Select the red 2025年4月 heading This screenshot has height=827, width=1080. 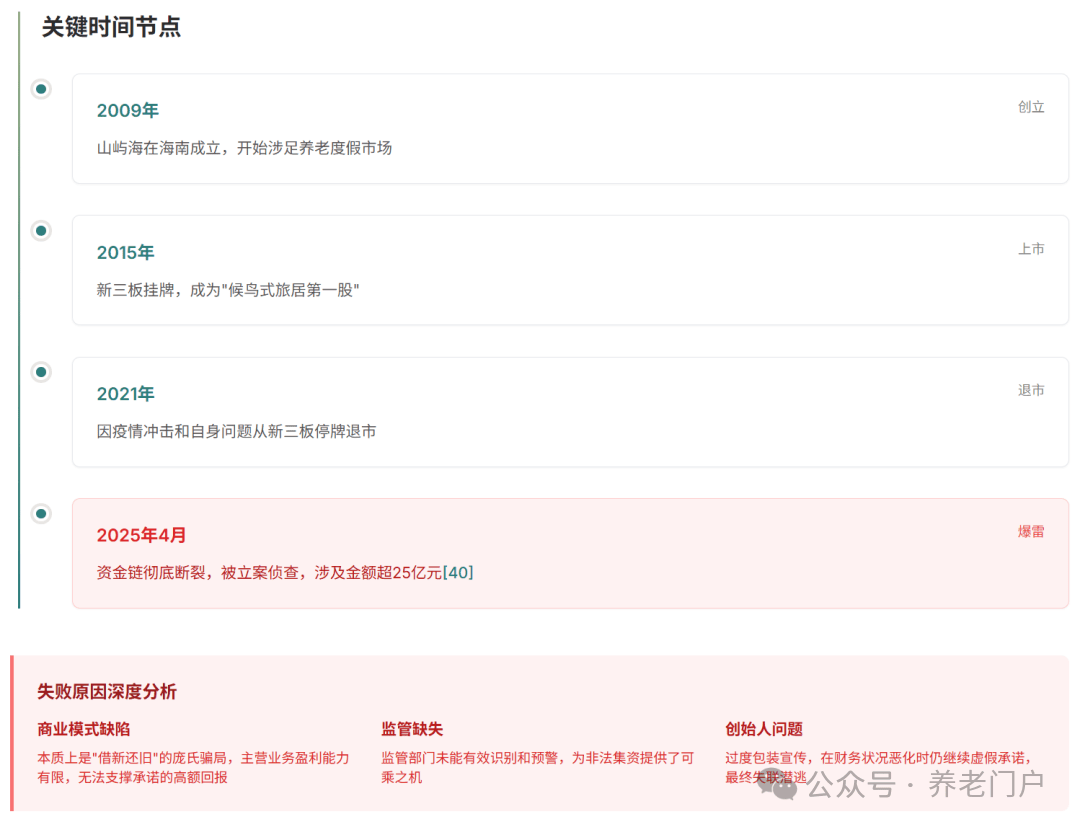point(142,536)
